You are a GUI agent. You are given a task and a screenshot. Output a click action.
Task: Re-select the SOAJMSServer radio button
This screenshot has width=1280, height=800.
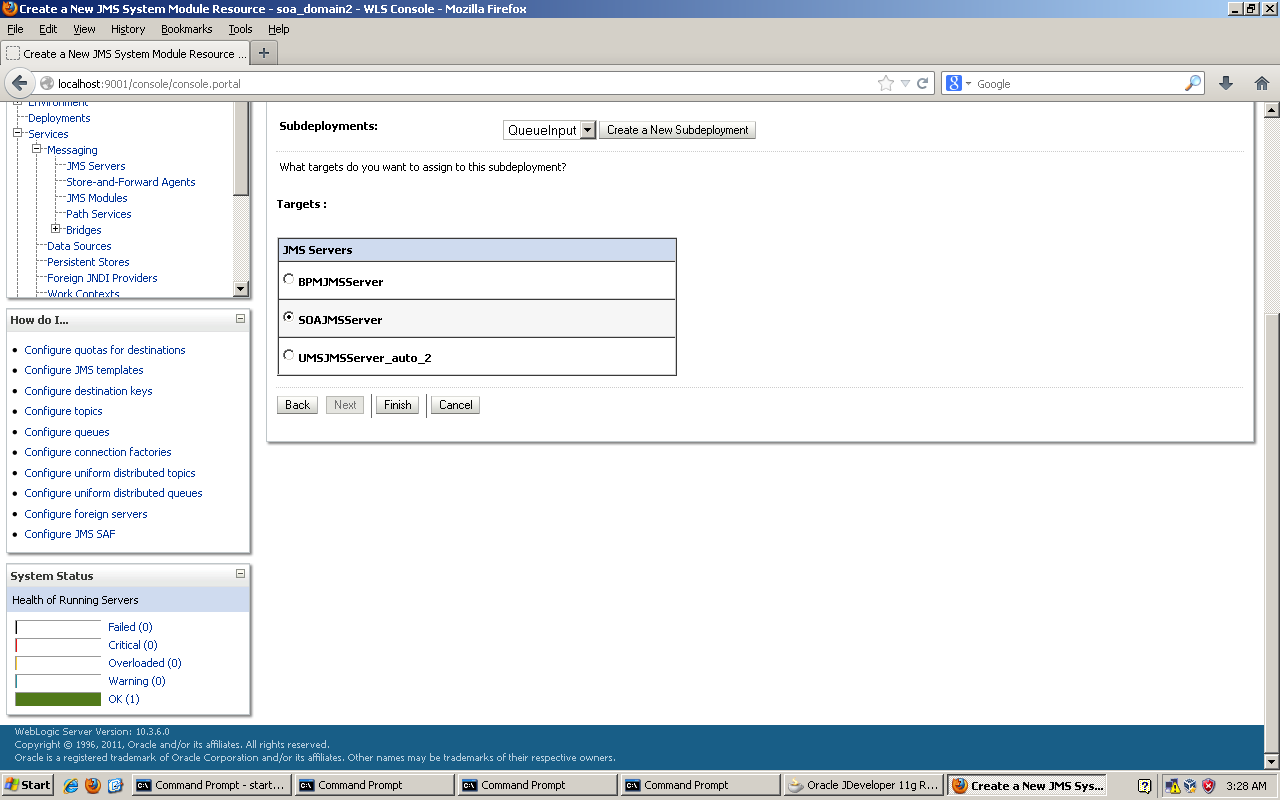tap(289, 317)
